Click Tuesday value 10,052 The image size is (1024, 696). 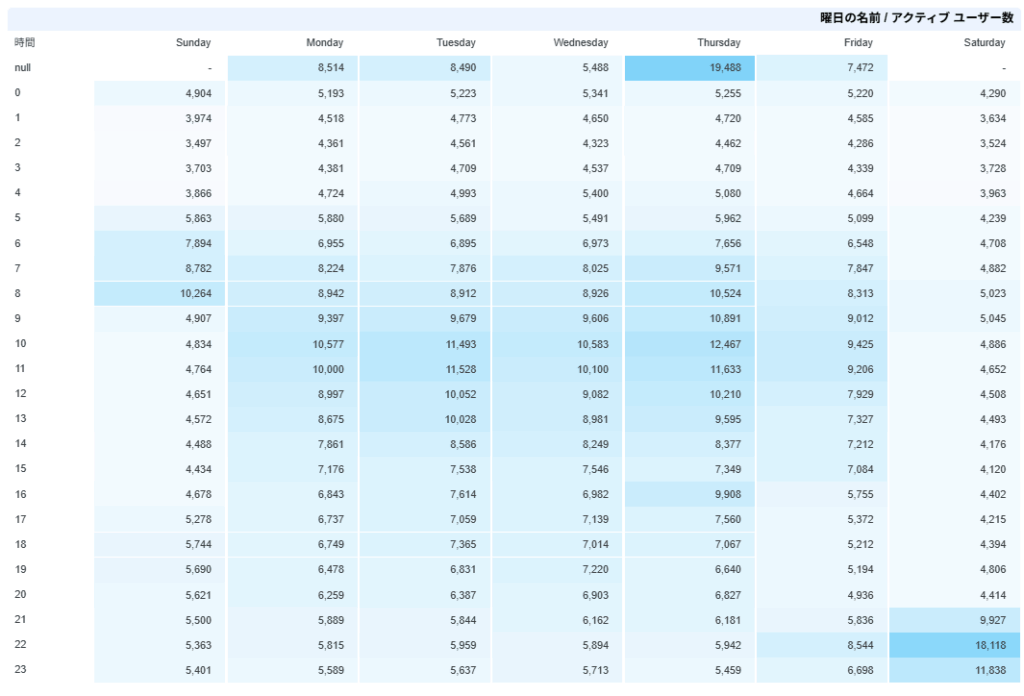(460, 394)
